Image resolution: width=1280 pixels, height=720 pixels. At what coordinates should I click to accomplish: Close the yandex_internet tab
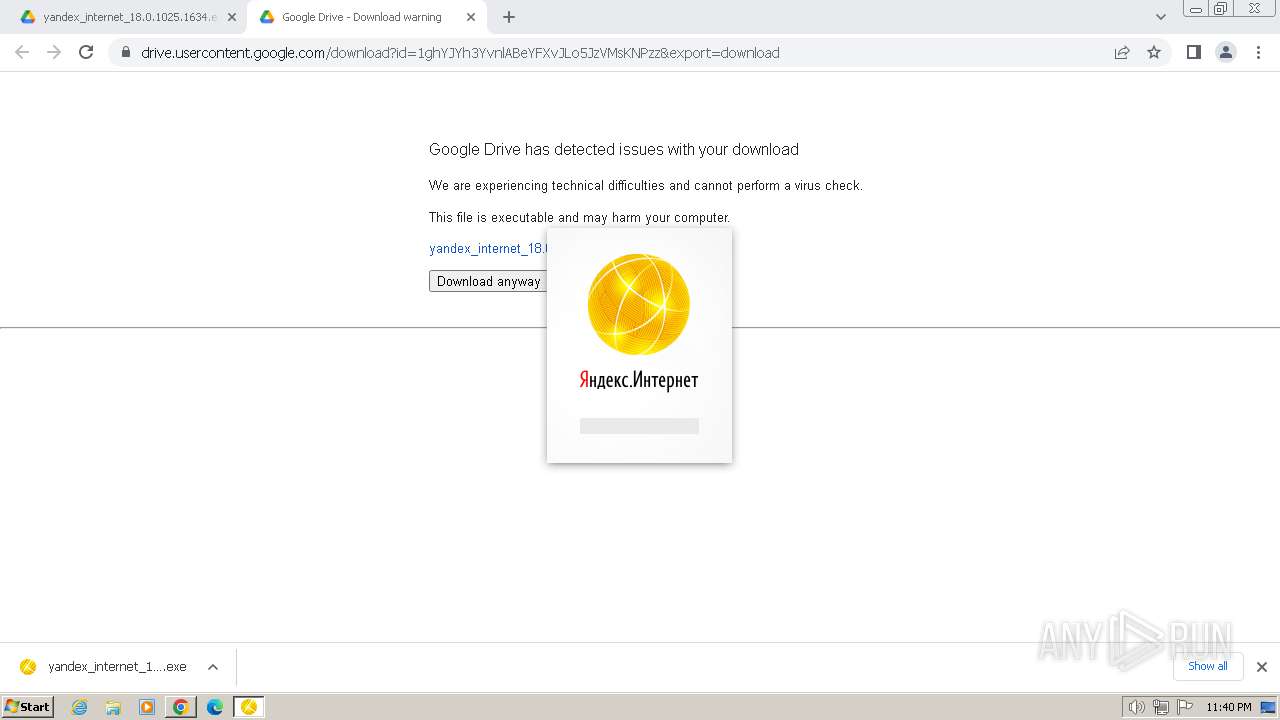pos(232,17)
